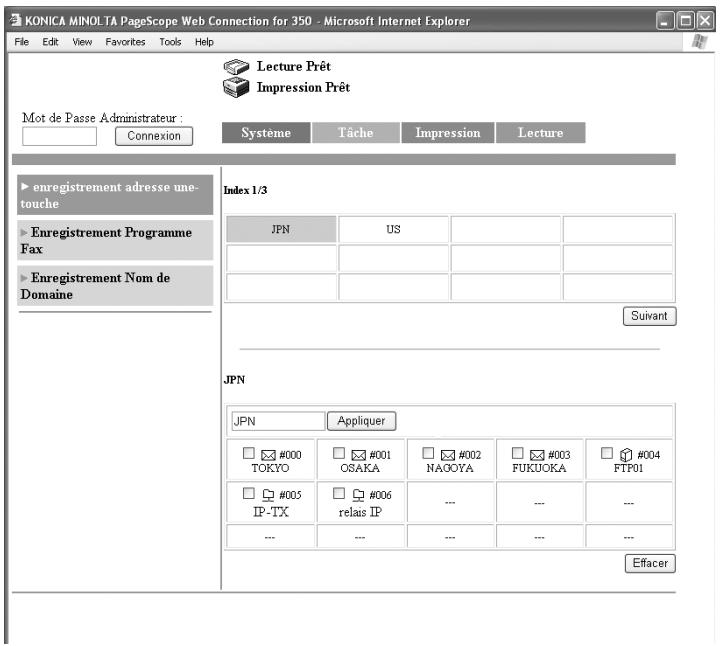Click the Internet Explorer title bar page icon

coord(16,20)
